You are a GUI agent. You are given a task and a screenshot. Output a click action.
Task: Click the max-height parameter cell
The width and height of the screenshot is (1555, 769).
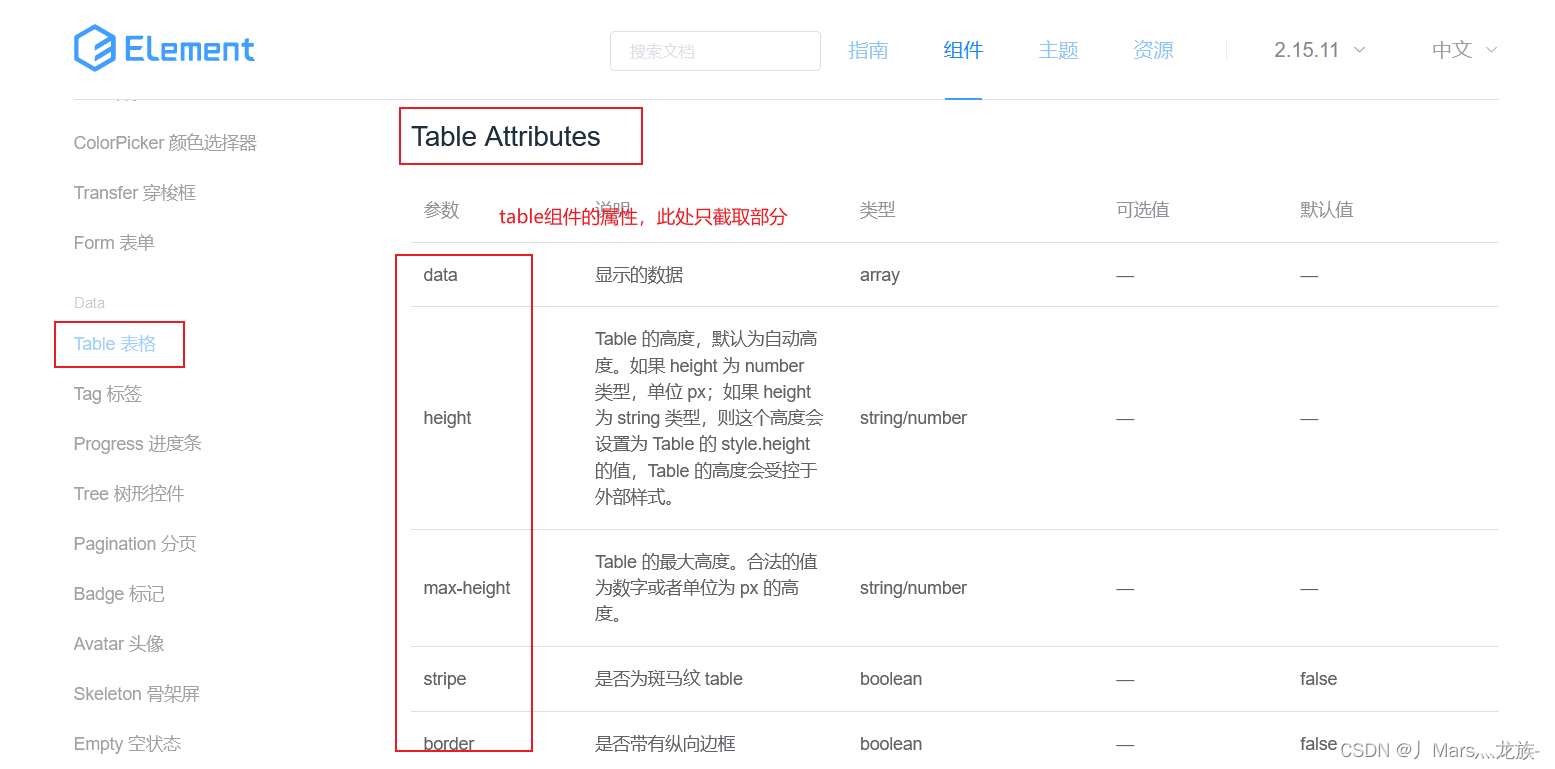[467, 588]
